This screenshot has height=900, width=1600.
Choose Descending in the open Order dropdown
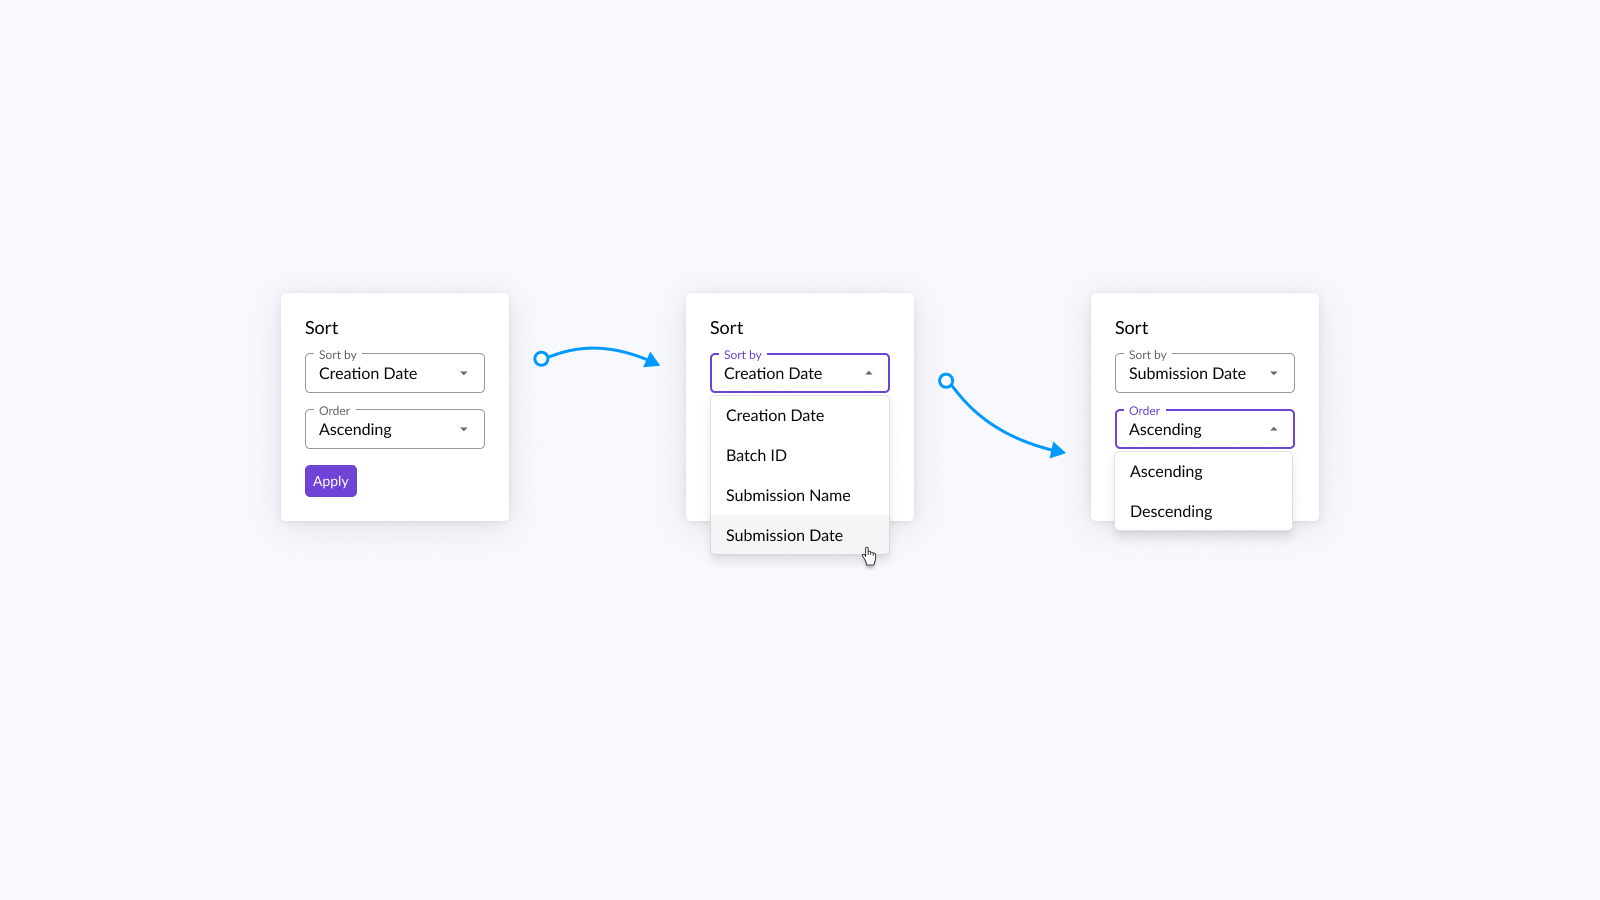coord(1170,511)
